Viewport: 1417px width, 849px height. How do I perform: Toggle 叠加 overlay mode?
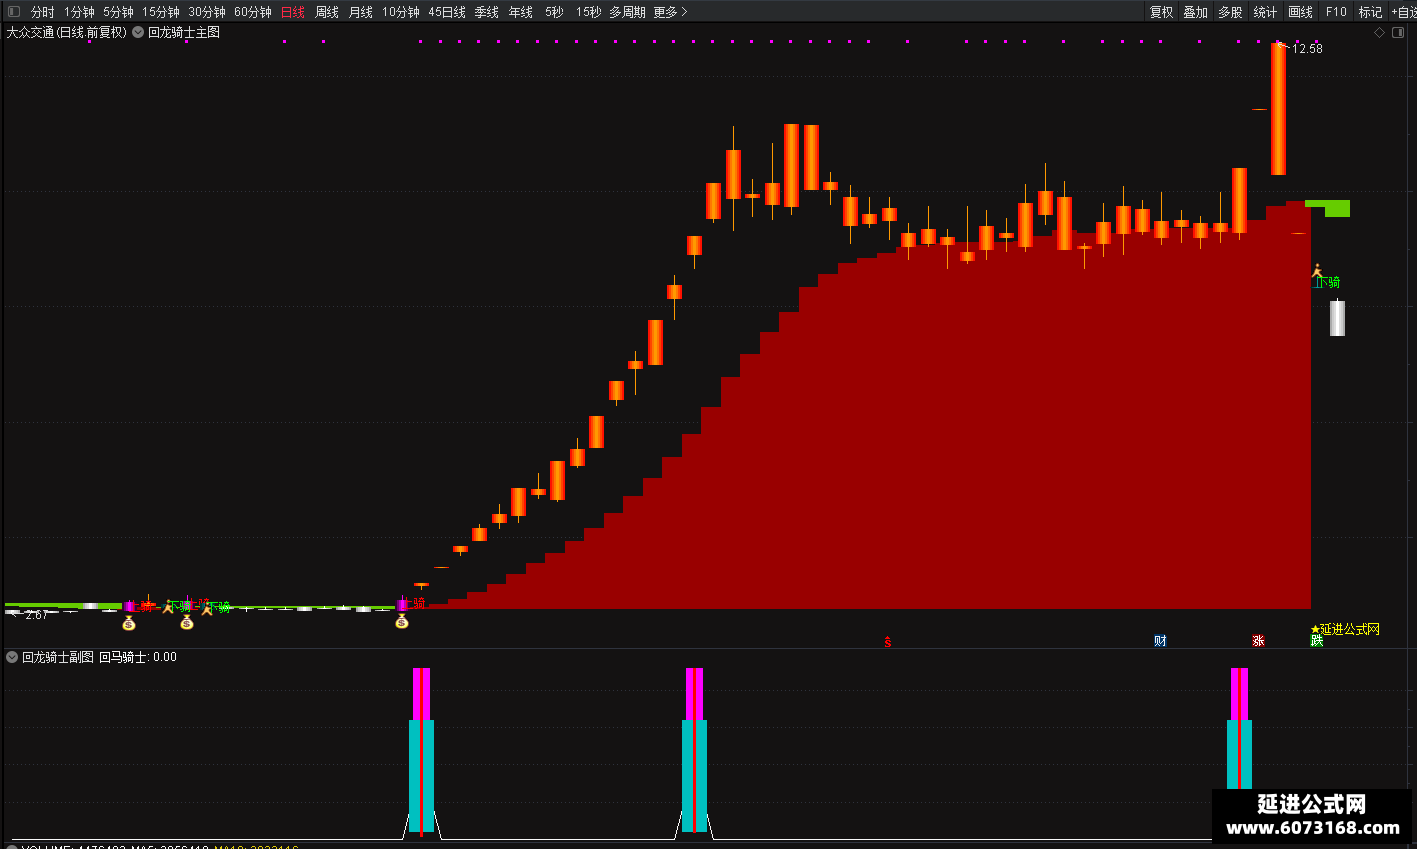tap(1196, 12)
